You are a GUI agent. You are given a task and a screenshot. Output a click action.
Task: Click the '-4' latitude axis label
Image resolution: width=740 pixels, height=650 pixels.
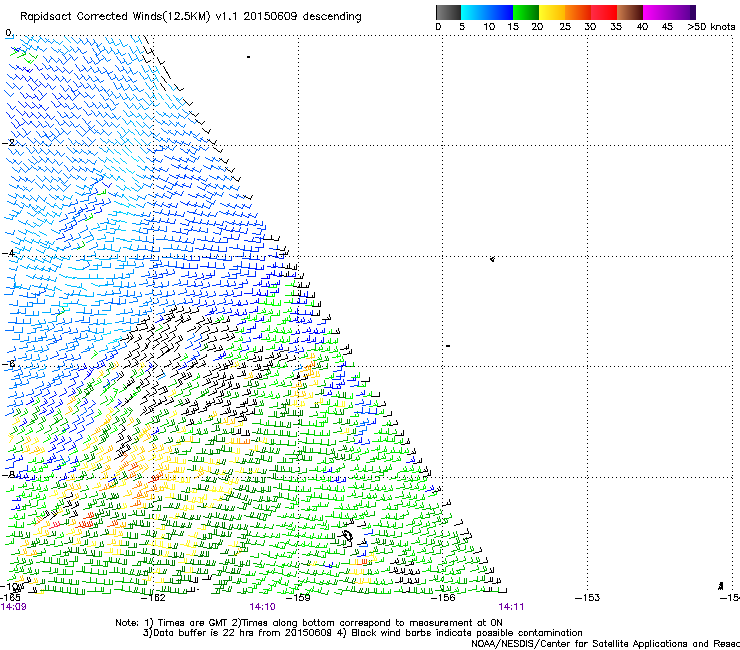click(x=8, y=253)
